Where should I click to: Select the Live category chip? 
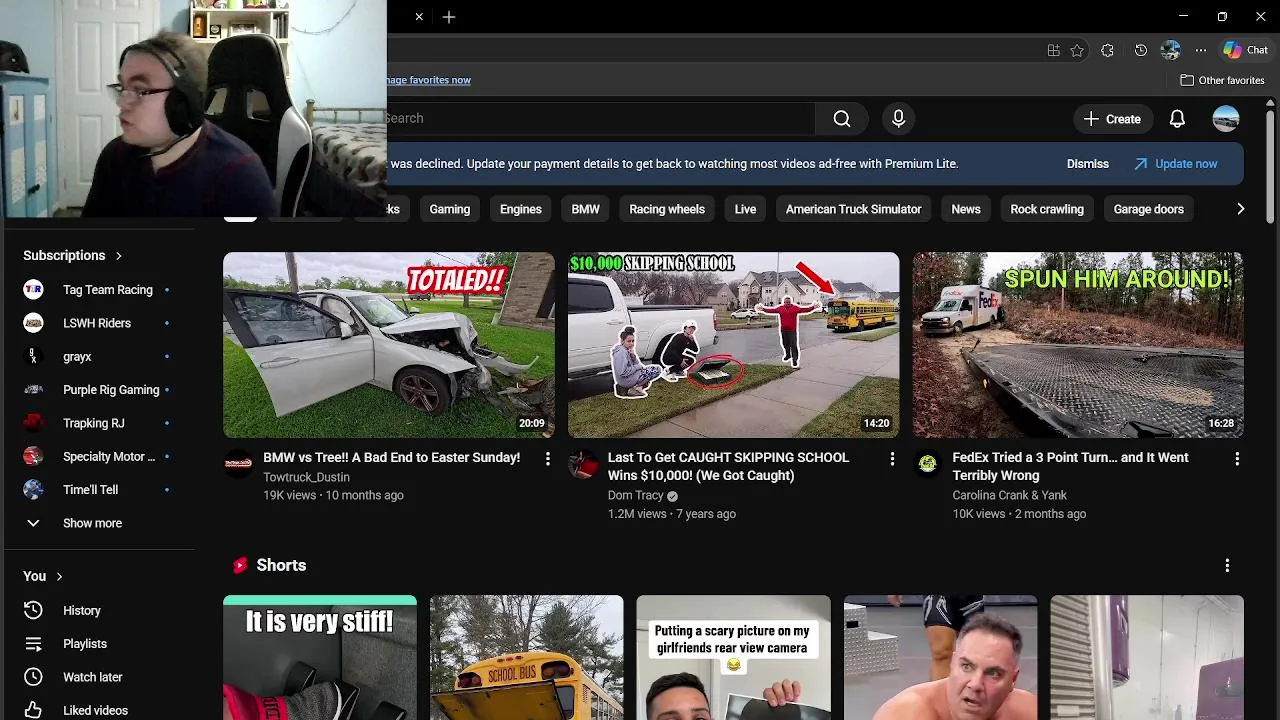point(745,209)
